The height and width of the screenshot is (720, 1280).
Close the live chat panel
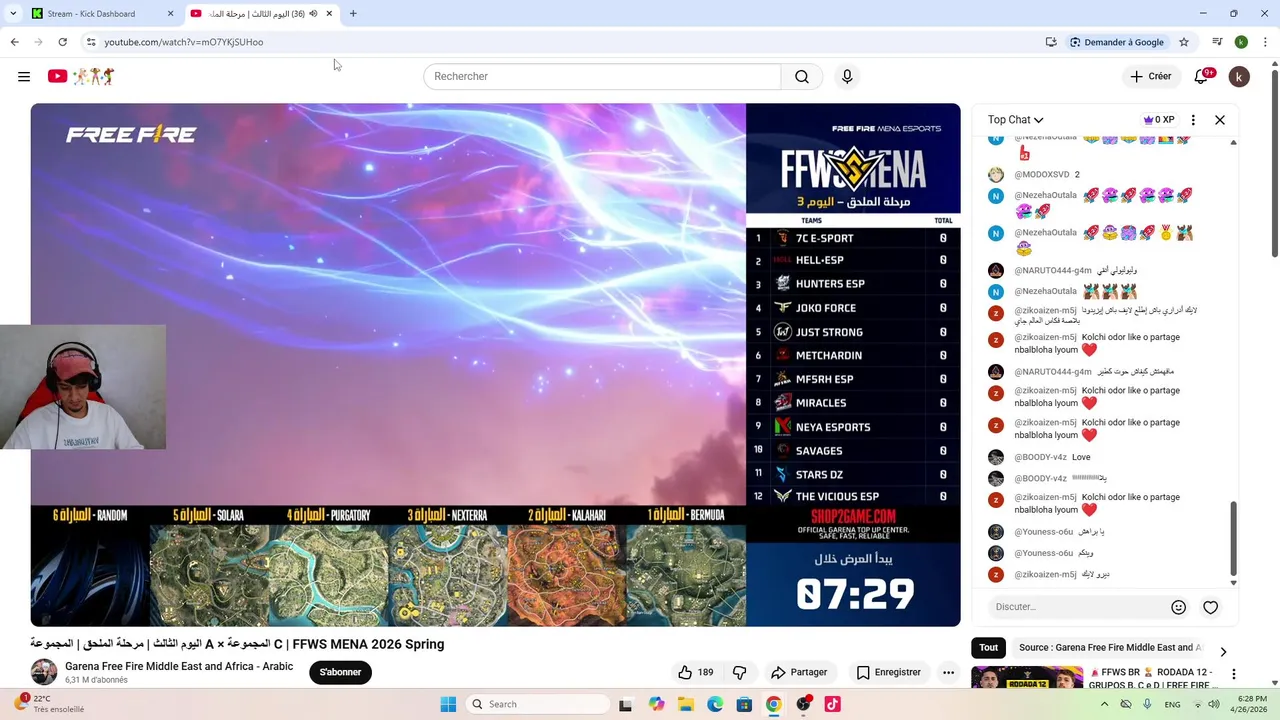(1220, 120)
